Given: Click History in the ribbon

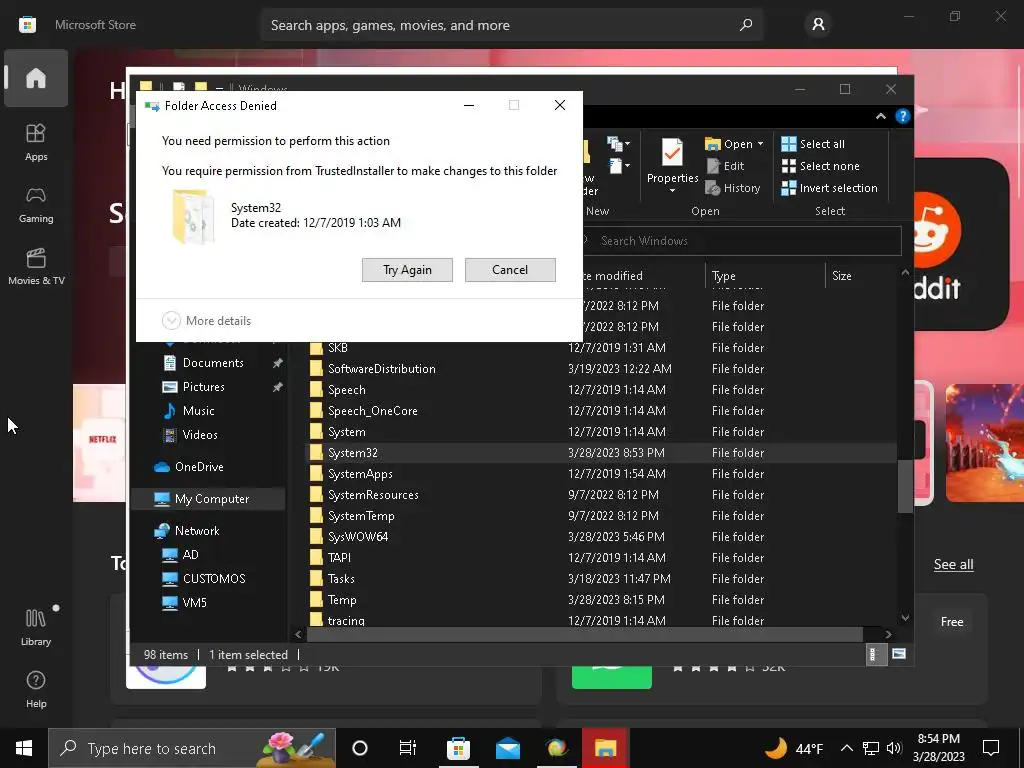Looking at the screenshot, I should click(x=733, y=188).
